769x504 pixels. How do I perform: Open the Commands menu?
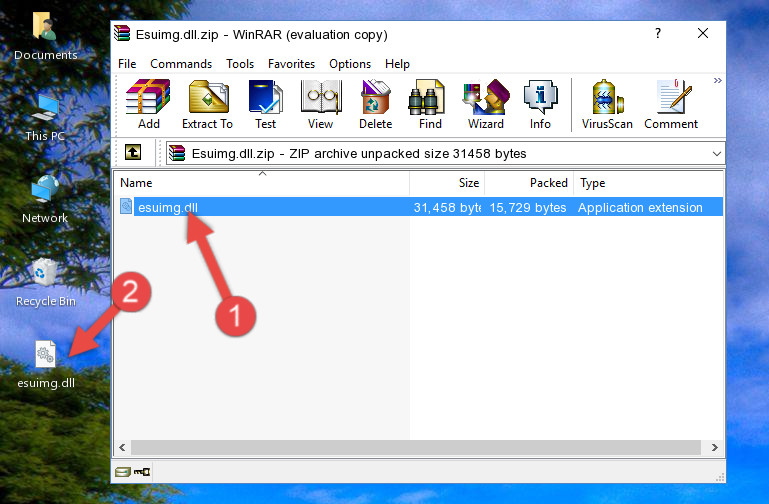[x=181, y=64]
